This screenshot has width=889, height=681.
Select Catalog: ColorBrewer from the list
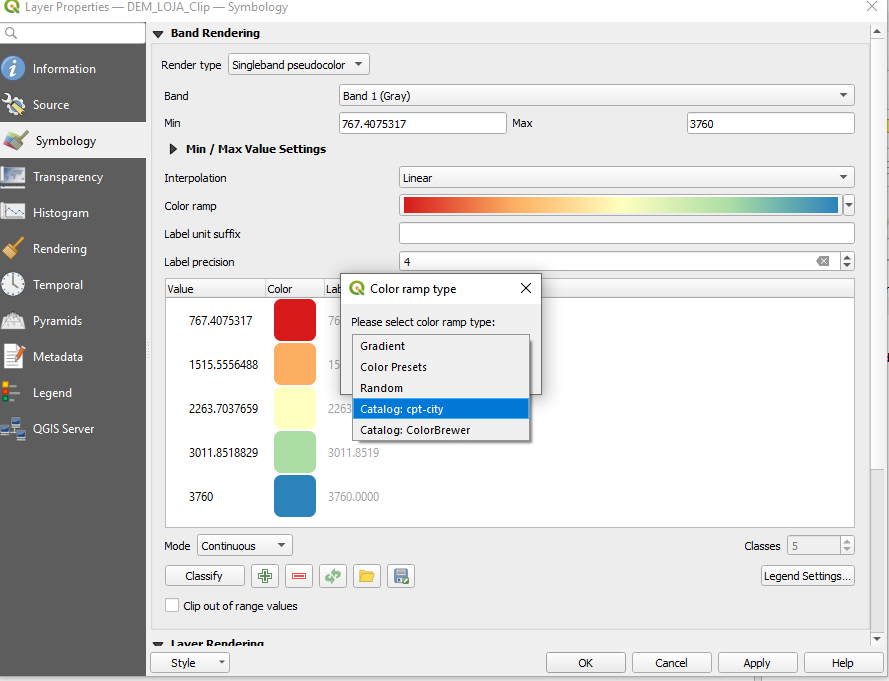click(415, 430)
